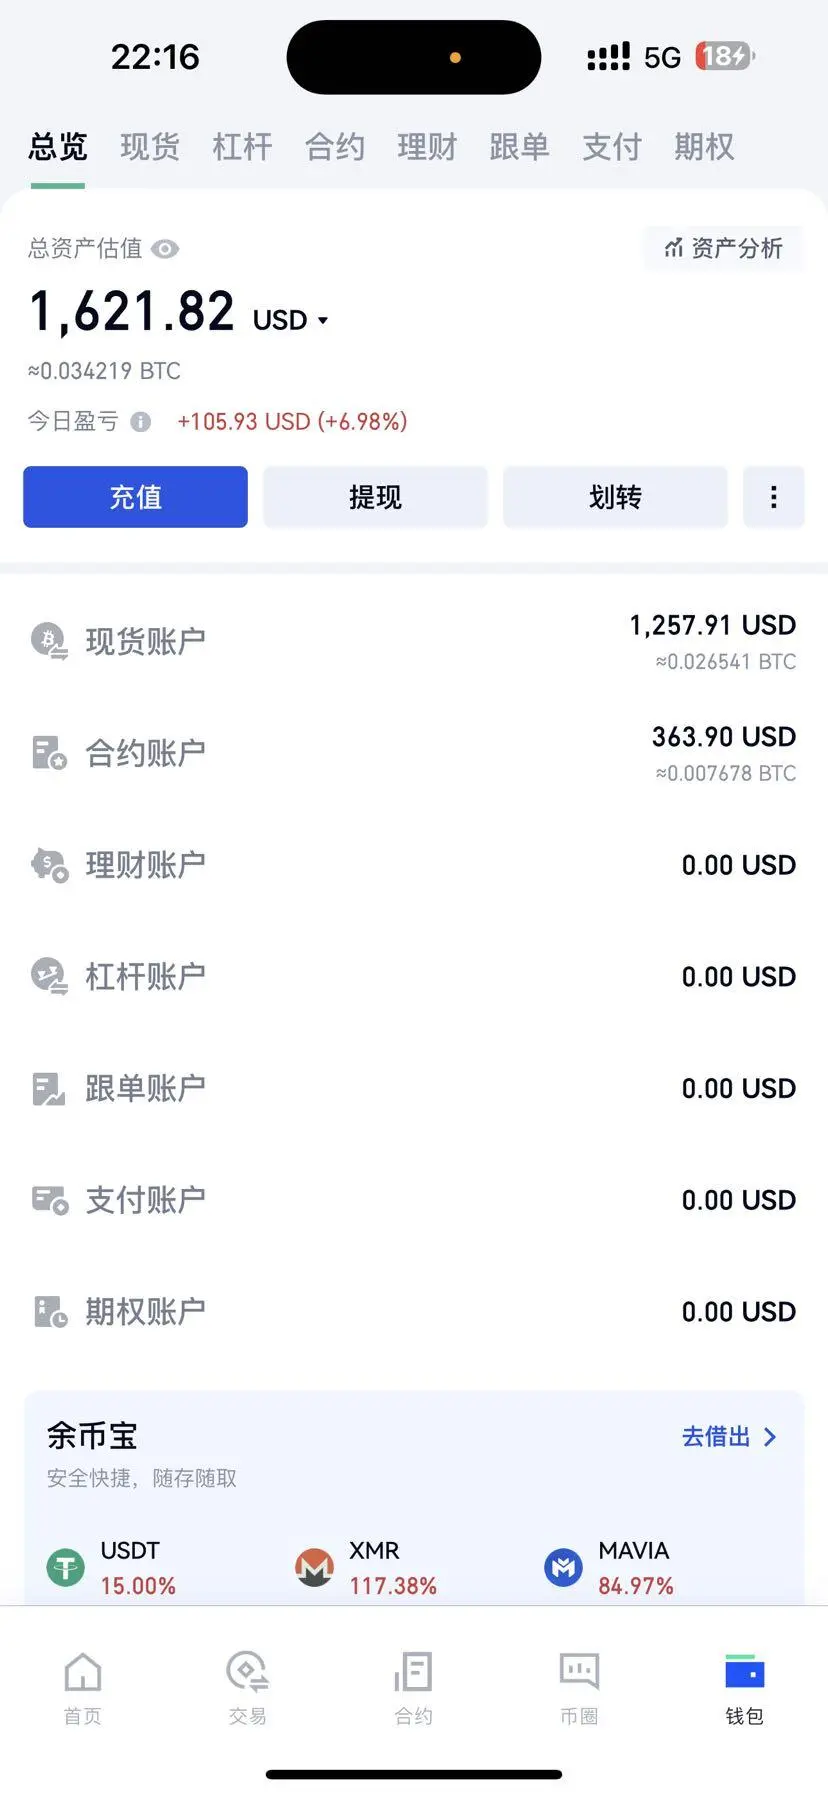The image size is (828, 1795).
Task: Open the 期权账户 options icon
Action: [x=49, y=1311]
